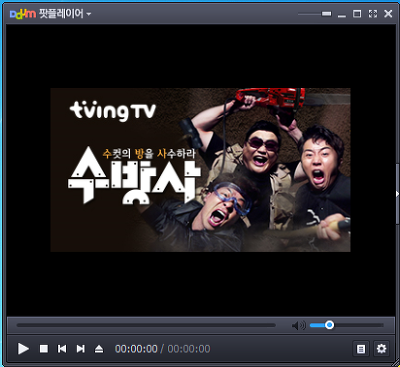
Task: Toggle the total duration time display
Action: coord(189,349)
